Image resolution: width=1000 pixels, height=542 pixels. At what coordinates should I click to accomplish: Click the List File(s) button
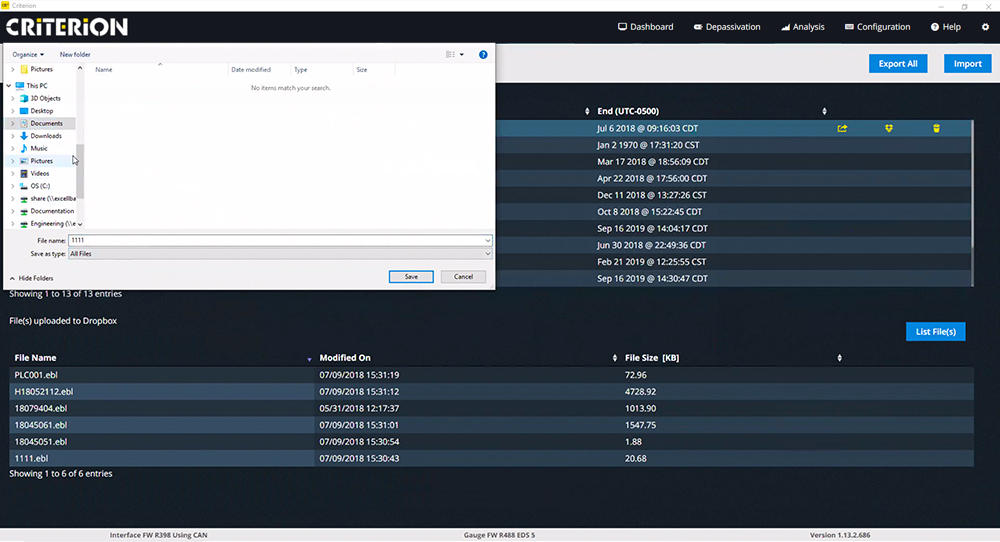pos(935,332)
